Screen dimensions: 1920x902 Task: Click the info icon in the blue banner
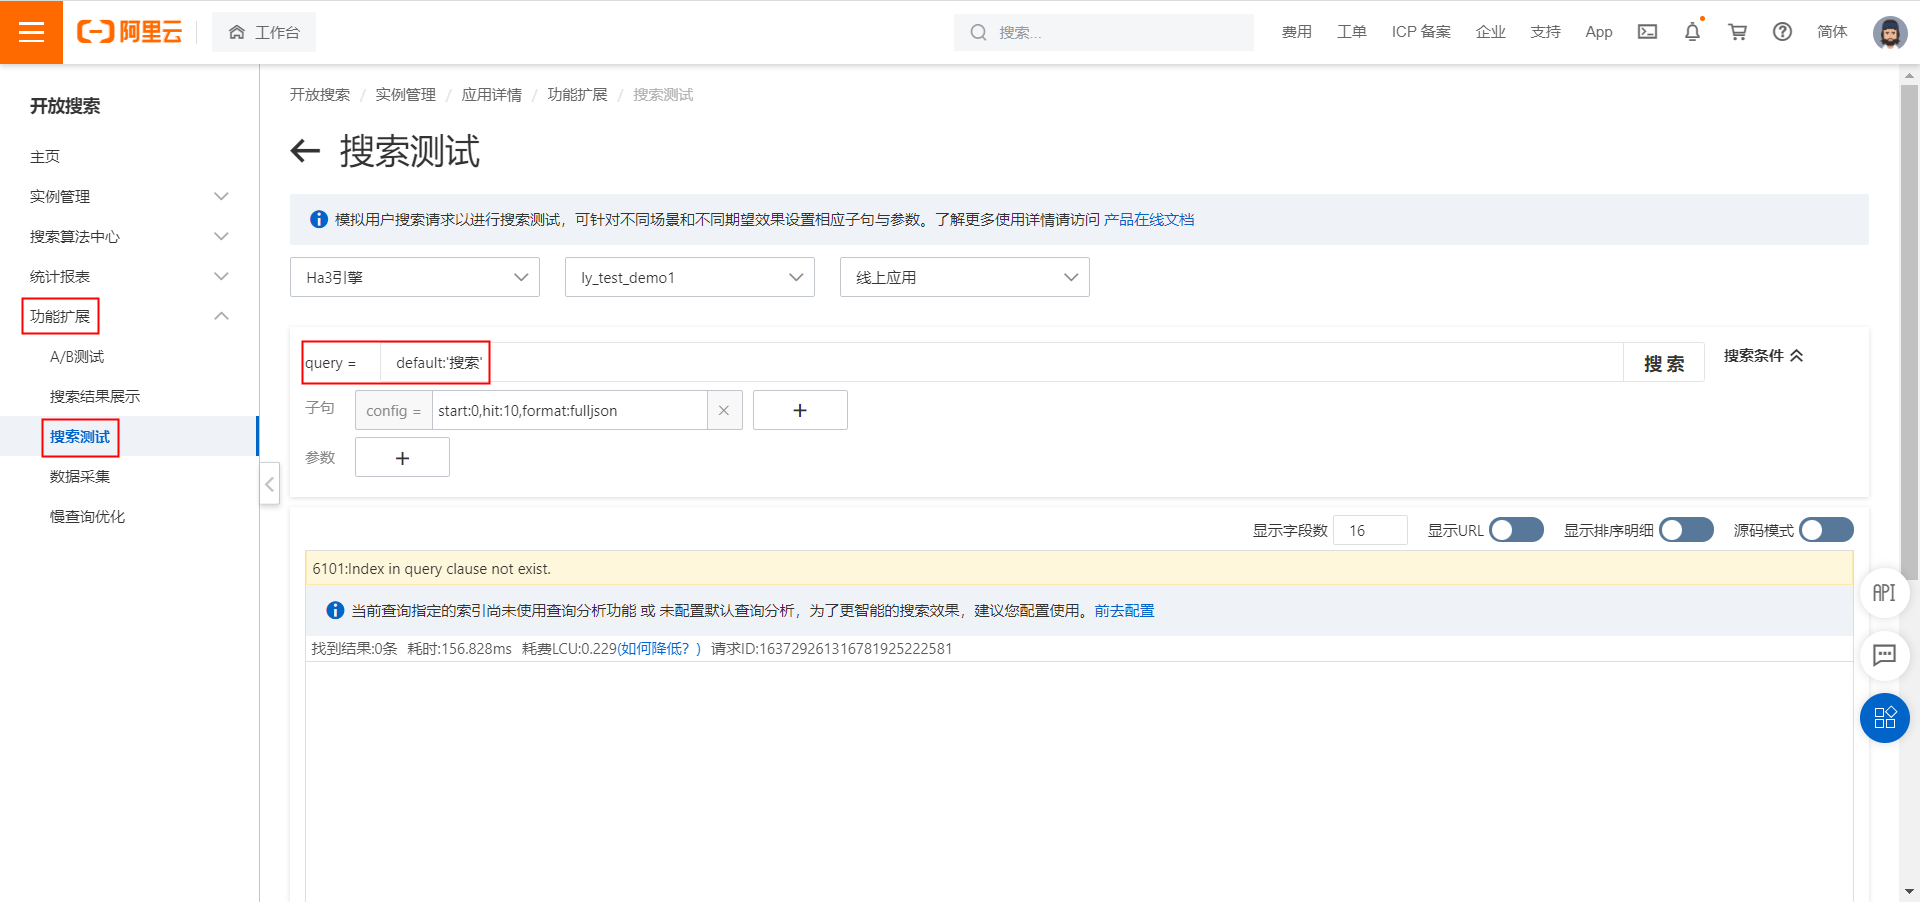pyautogui.click(x=319, y=219)
